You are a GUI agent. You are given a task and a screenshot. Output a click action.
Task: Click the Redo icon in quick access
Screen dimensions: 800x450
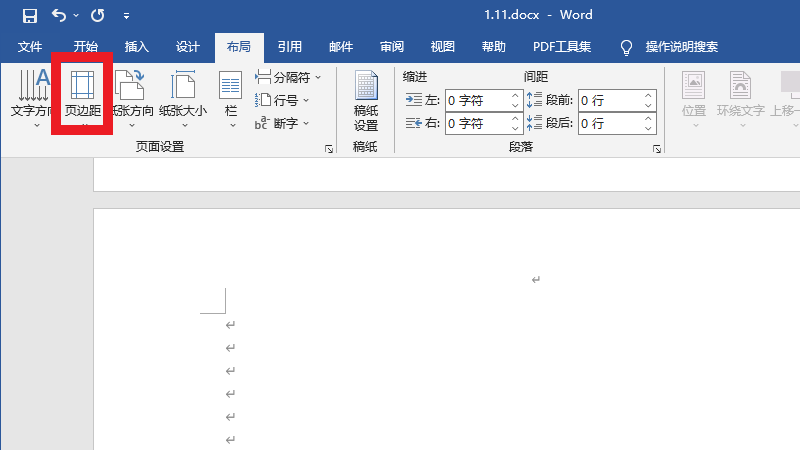[97, 16]
